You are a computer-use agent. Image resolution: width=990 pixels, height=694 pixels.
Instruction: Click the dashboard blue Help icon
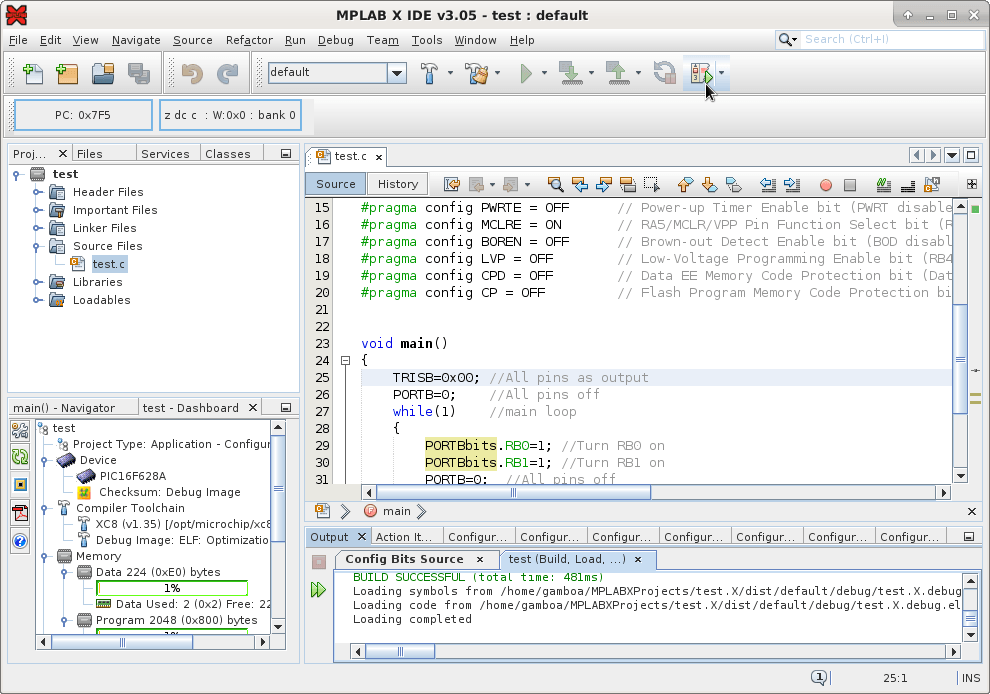click(x=20, y=541)
